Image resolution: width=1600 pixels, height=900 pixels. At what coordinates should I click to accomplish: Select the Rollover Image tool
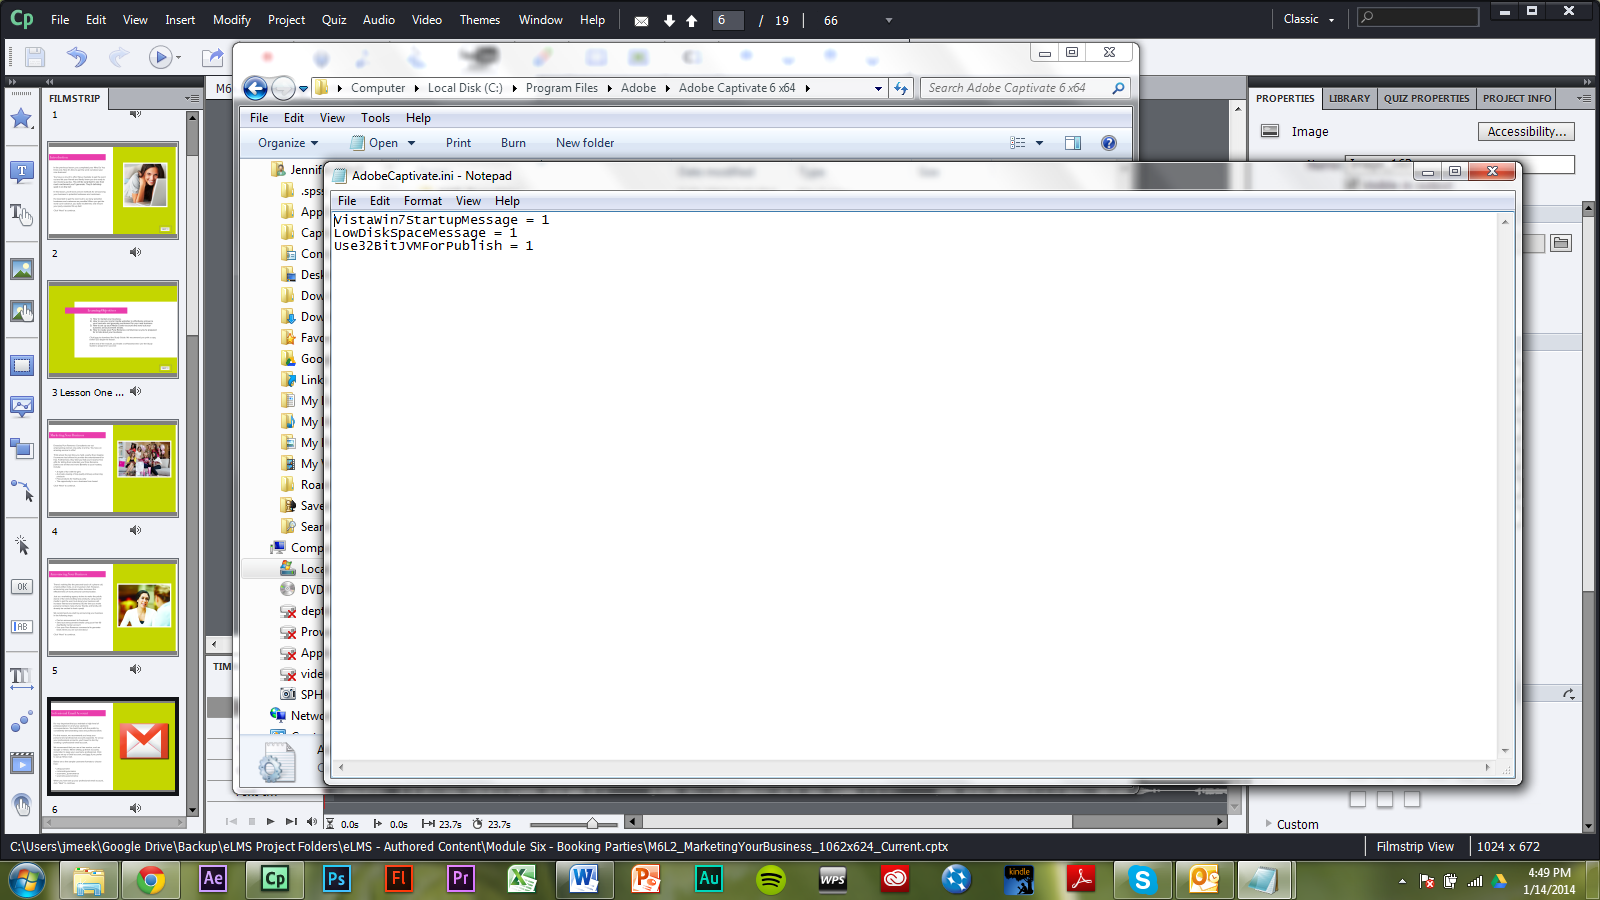(x=22, y=312)
